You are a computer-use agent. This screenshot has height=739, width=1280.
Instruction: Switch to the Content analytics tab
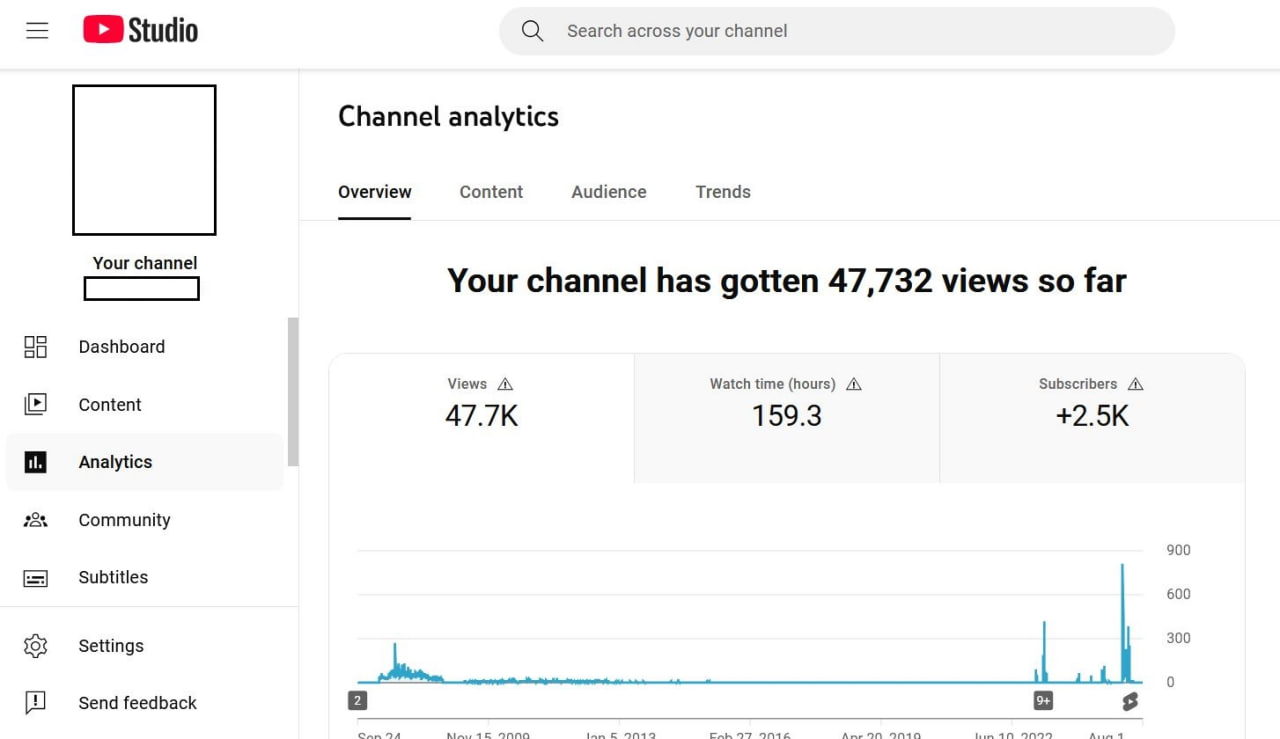tap(491, 191)
